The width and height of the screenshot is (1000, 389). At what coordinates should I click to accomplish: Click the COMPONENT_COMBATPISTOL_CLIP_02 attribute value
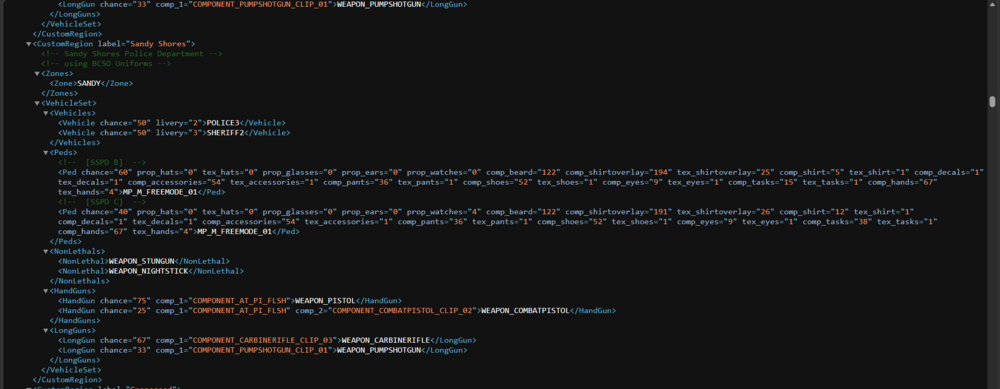402,311
